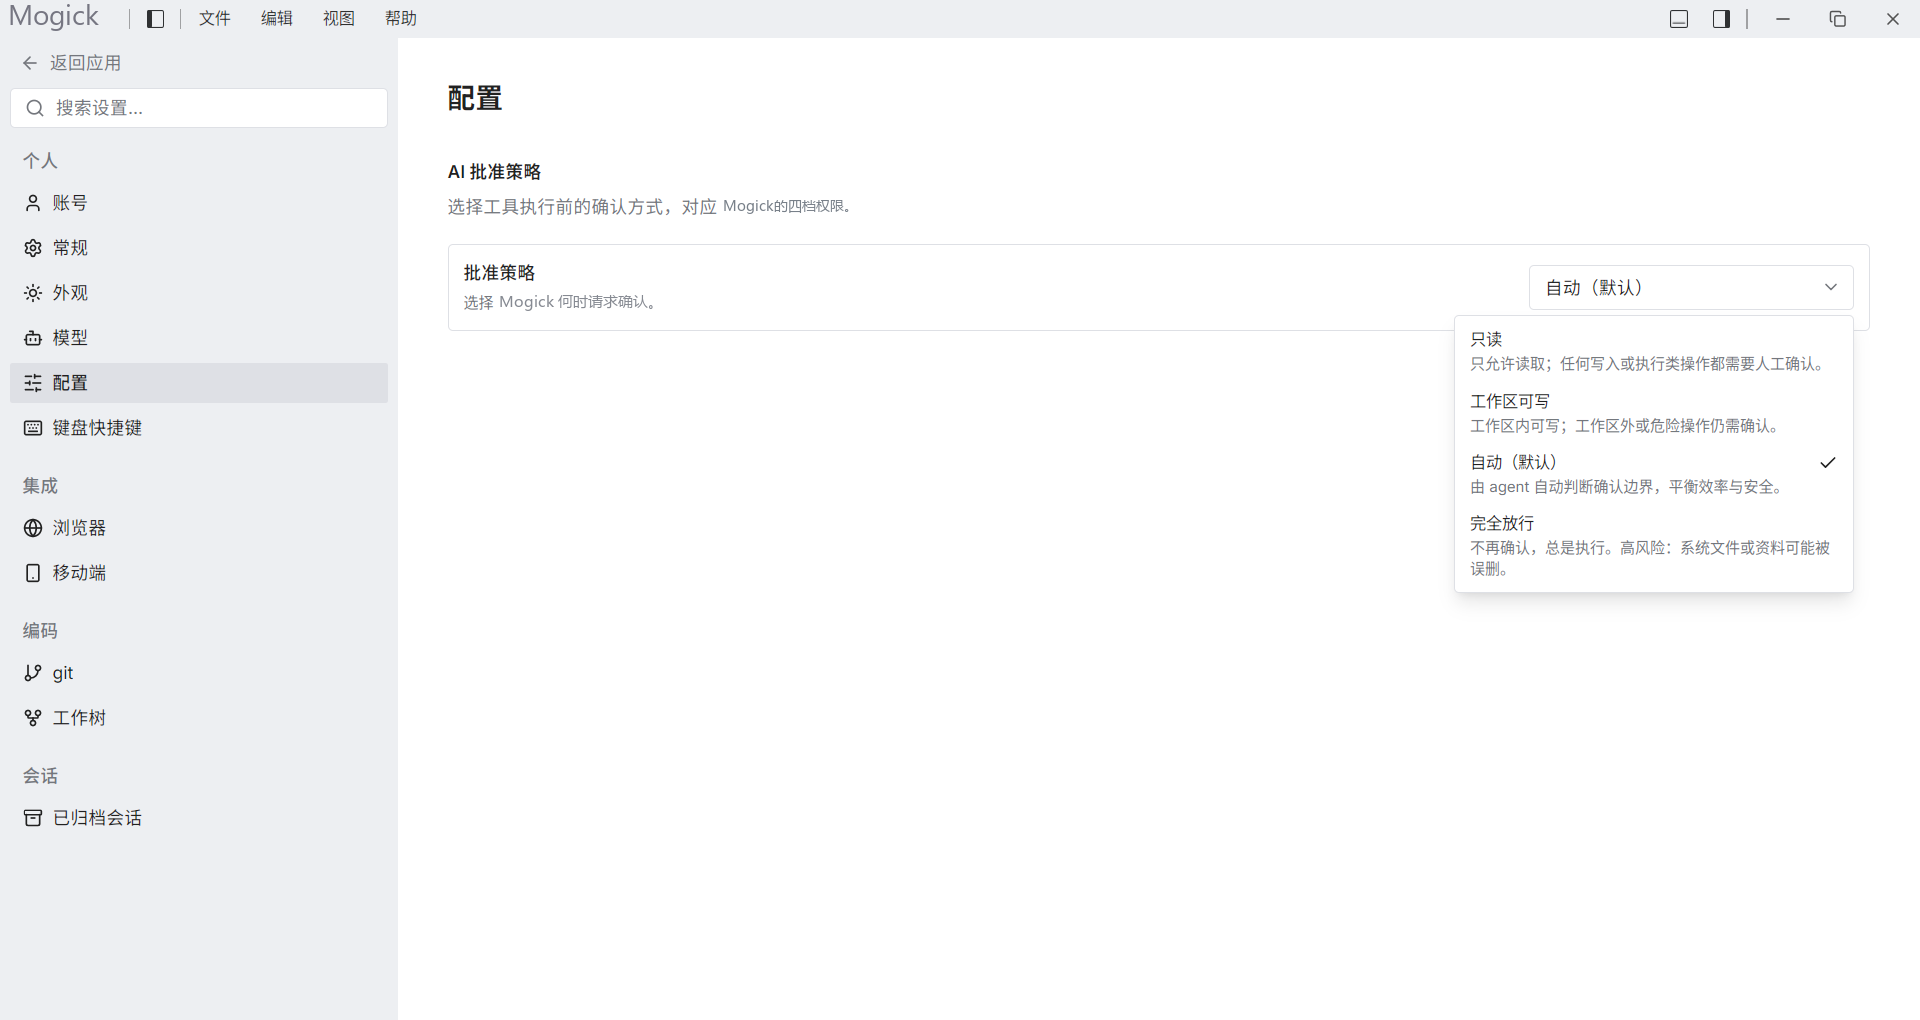
Task: Focus the 搜索设置 search field
Action: point(199,108)
